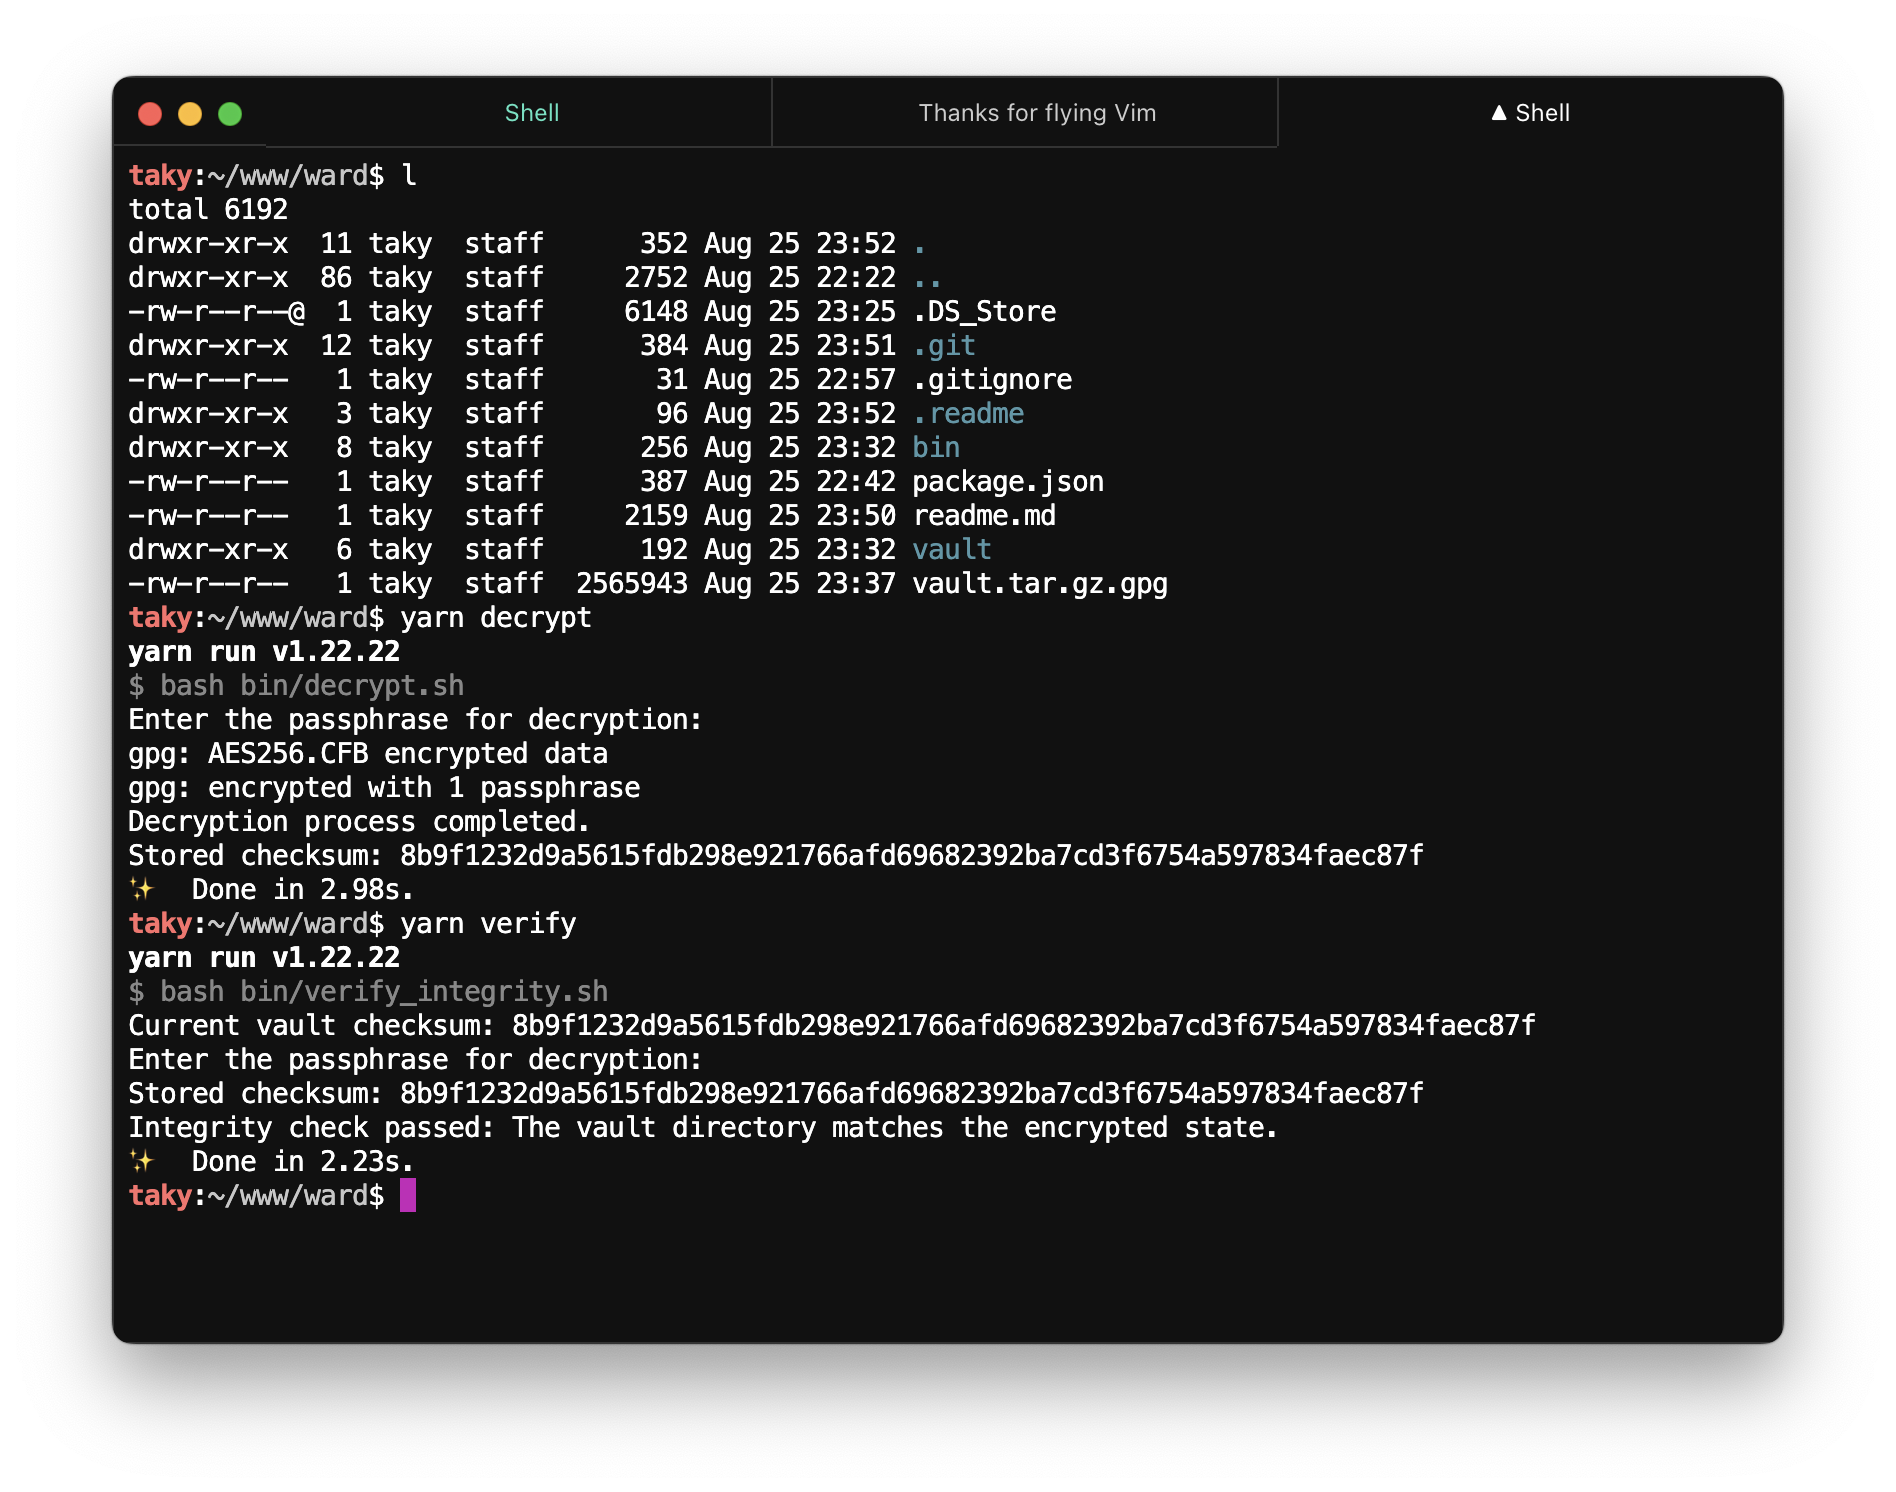This screenshot has width=1896, height=1492.
Task: Click the 'Integrity check passed' message
Action: point(703,1127)
